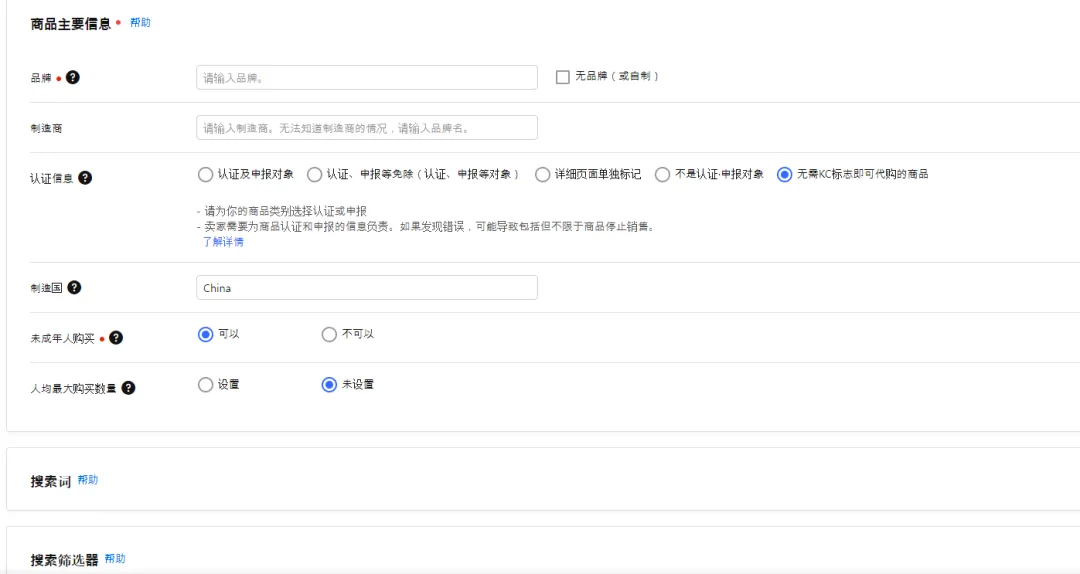Screen dimensions: 1080x574
Task: Click the 制造商 field label
Action: [x=46, y=128]
